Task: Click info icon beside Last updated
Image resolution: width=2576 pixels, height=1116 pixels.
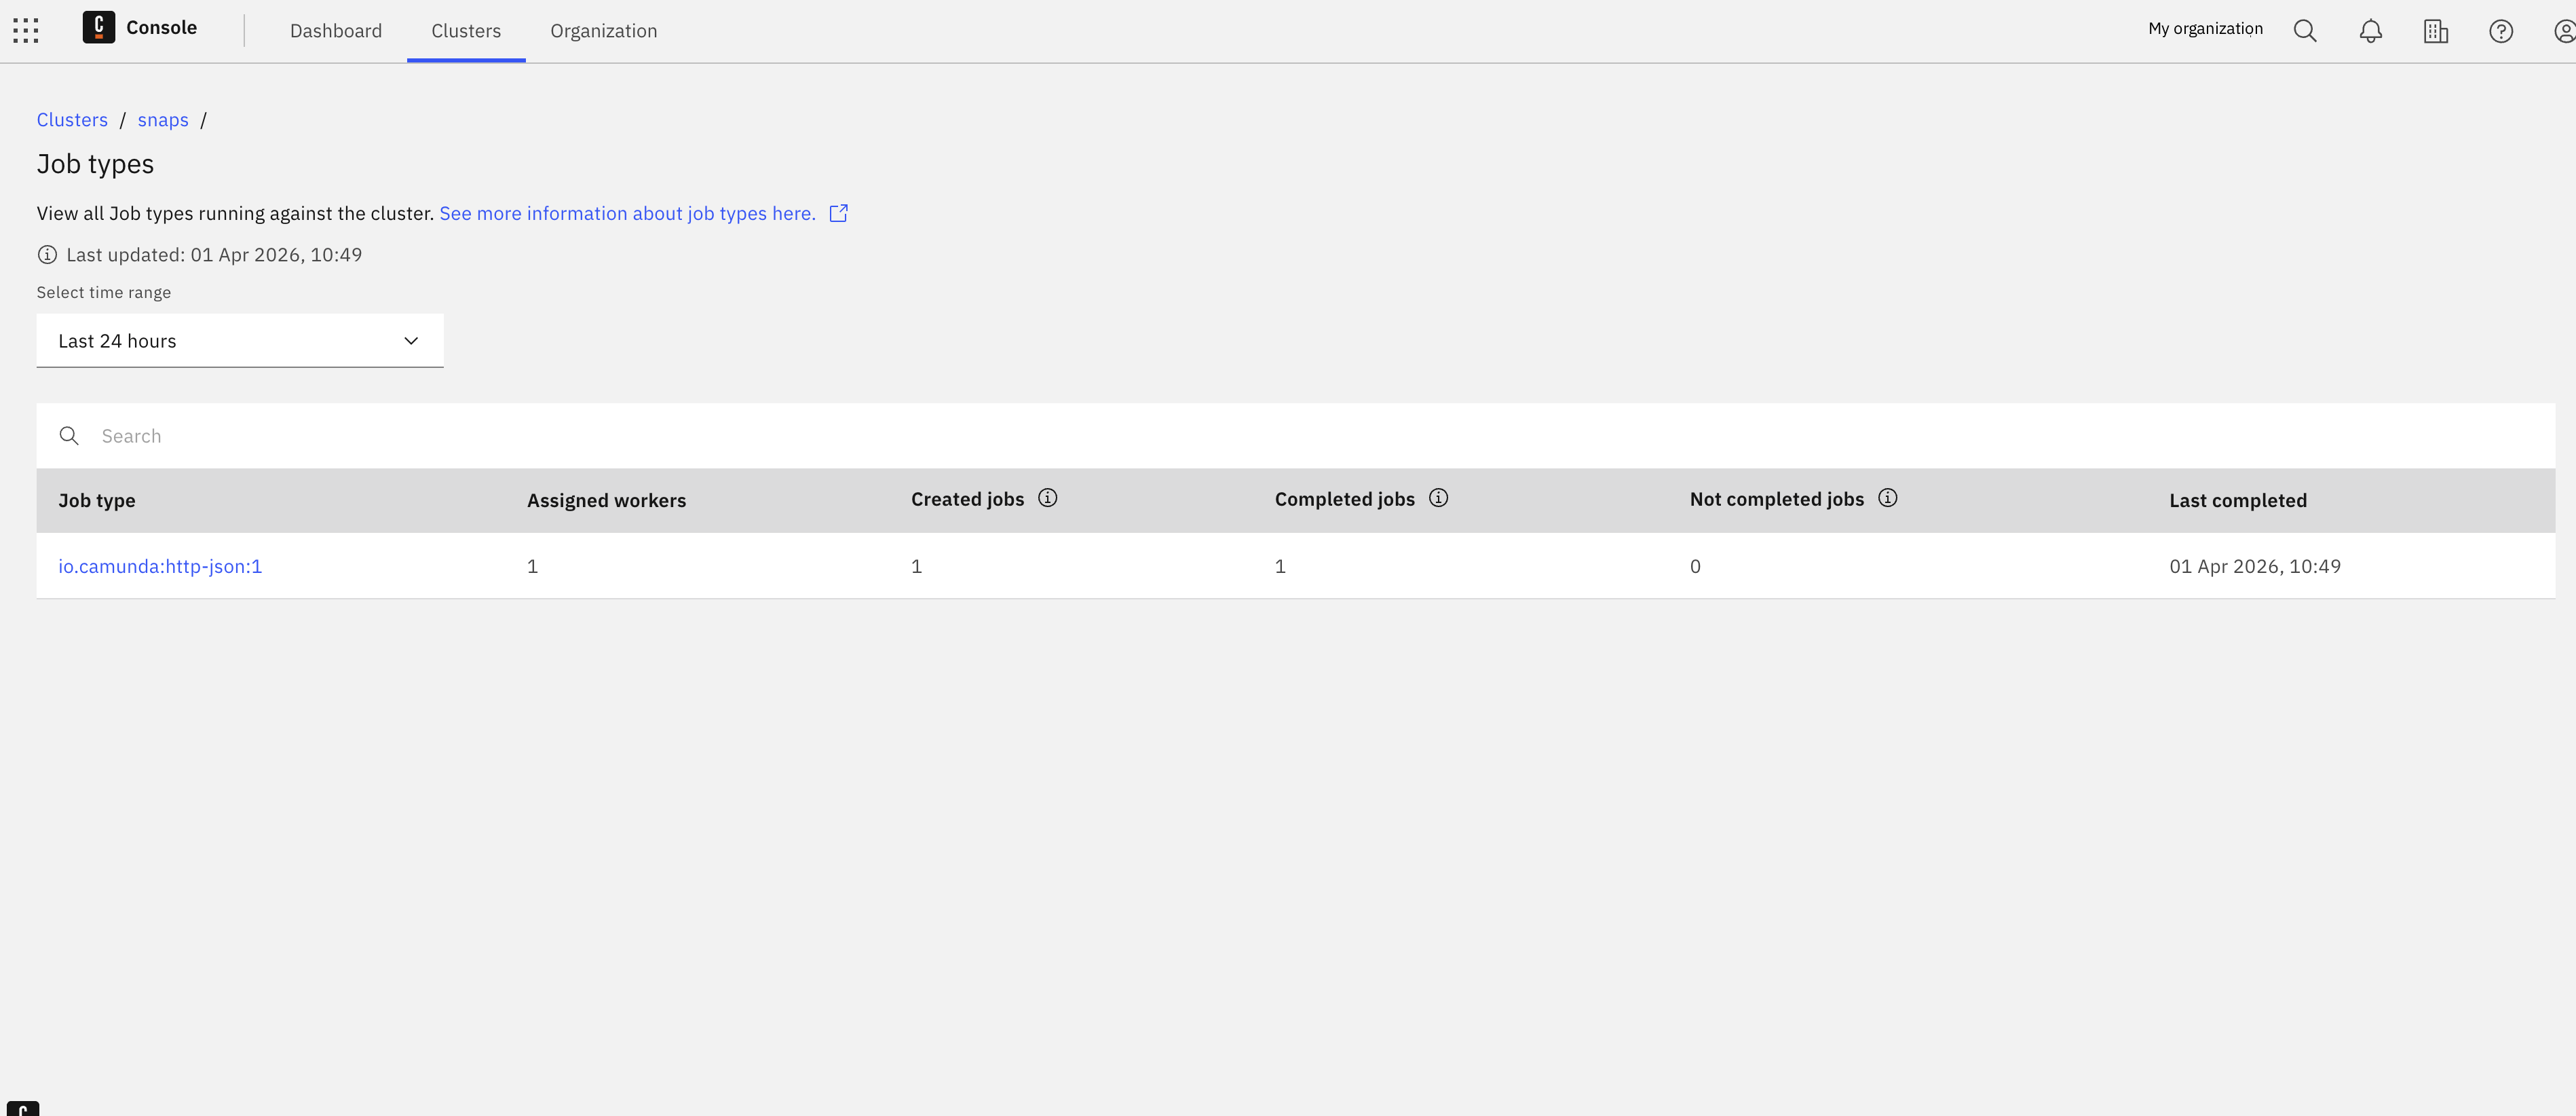Action: click(47, 255)
